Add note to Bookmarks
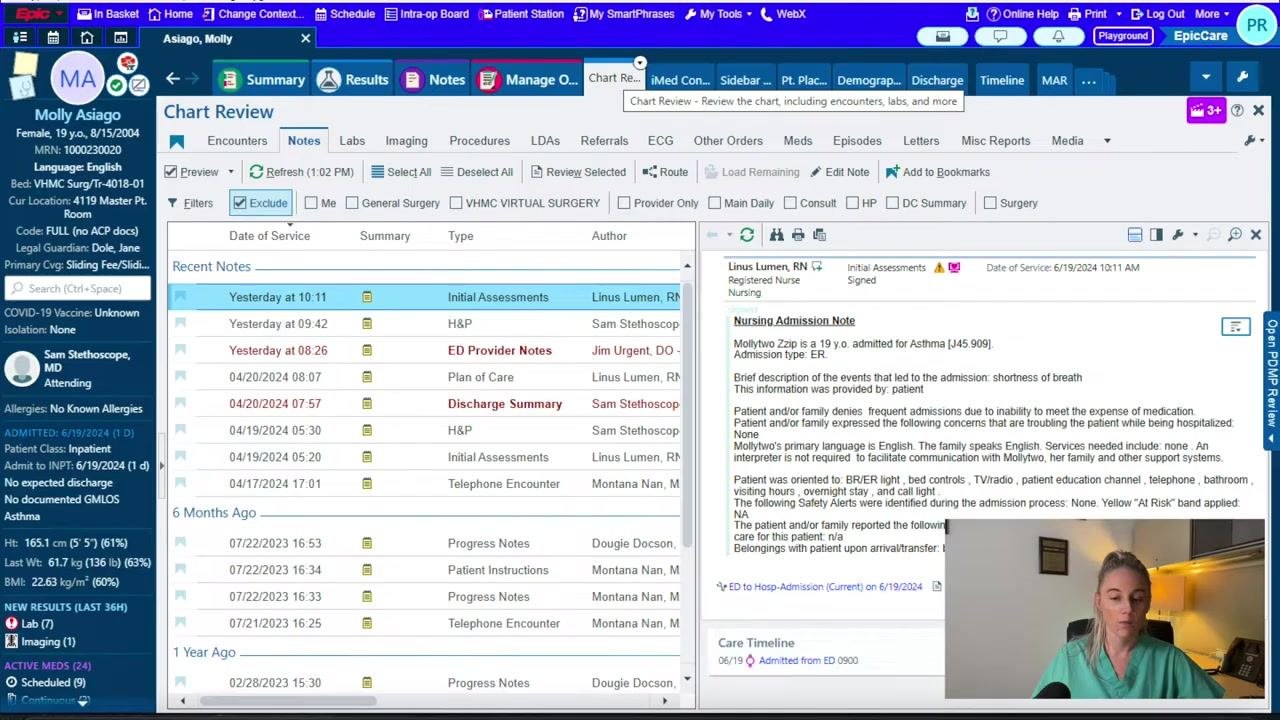 938,172
